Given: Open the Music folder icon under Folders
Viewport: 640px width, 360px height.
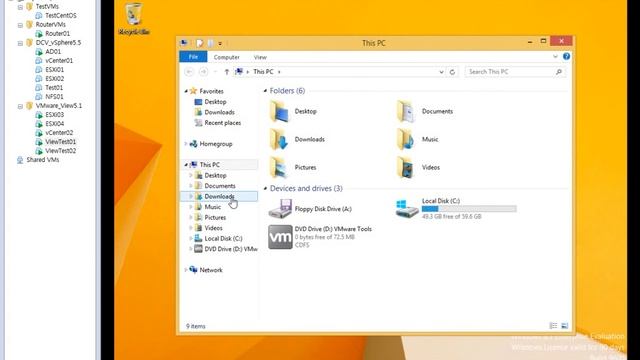Looking at the screenshot, I should pos(406,139).
